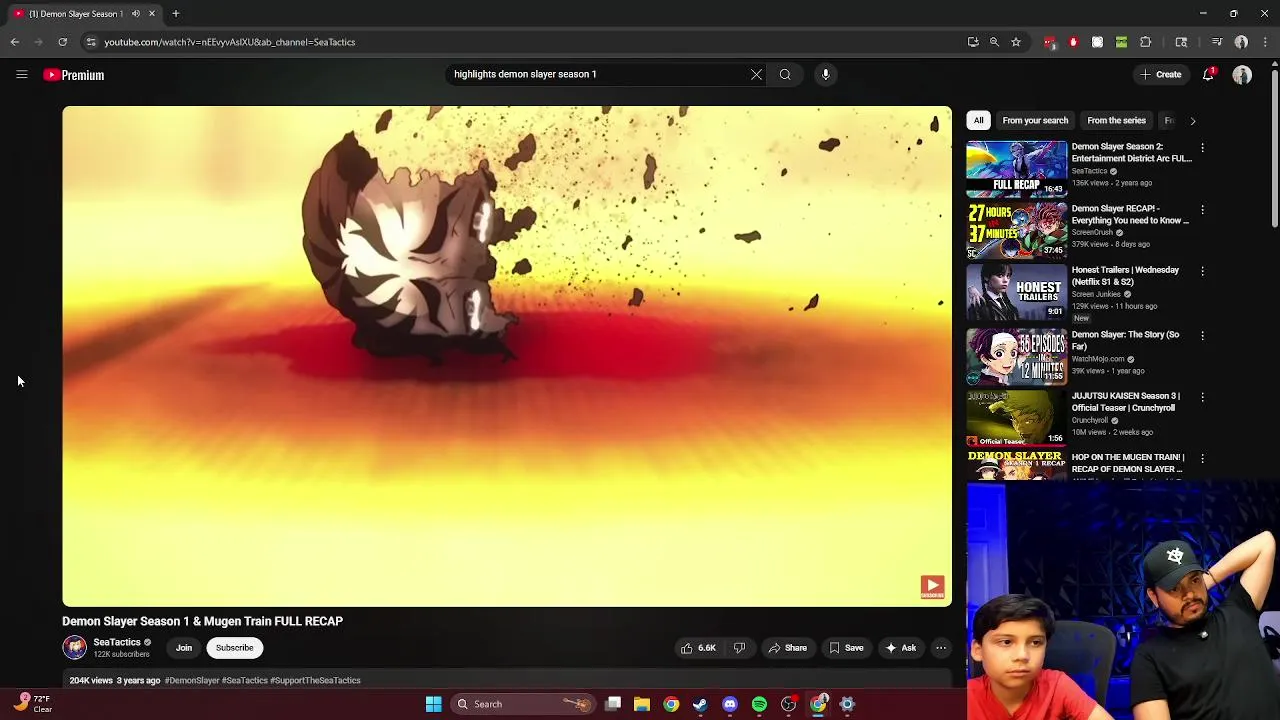Open options for Demon Slayer: The Story So Far
The image size is (1280, 720).
1202,336
